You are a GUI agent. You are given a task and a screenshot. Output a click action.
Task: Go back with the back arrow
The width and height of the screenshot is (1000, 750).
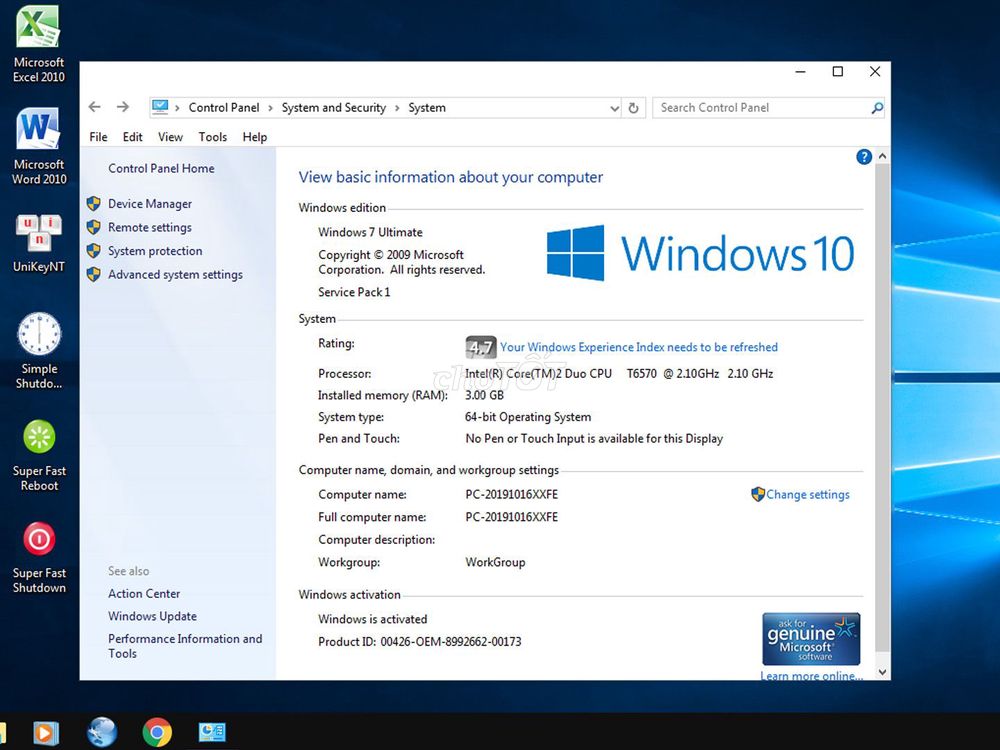pos(94,107)
